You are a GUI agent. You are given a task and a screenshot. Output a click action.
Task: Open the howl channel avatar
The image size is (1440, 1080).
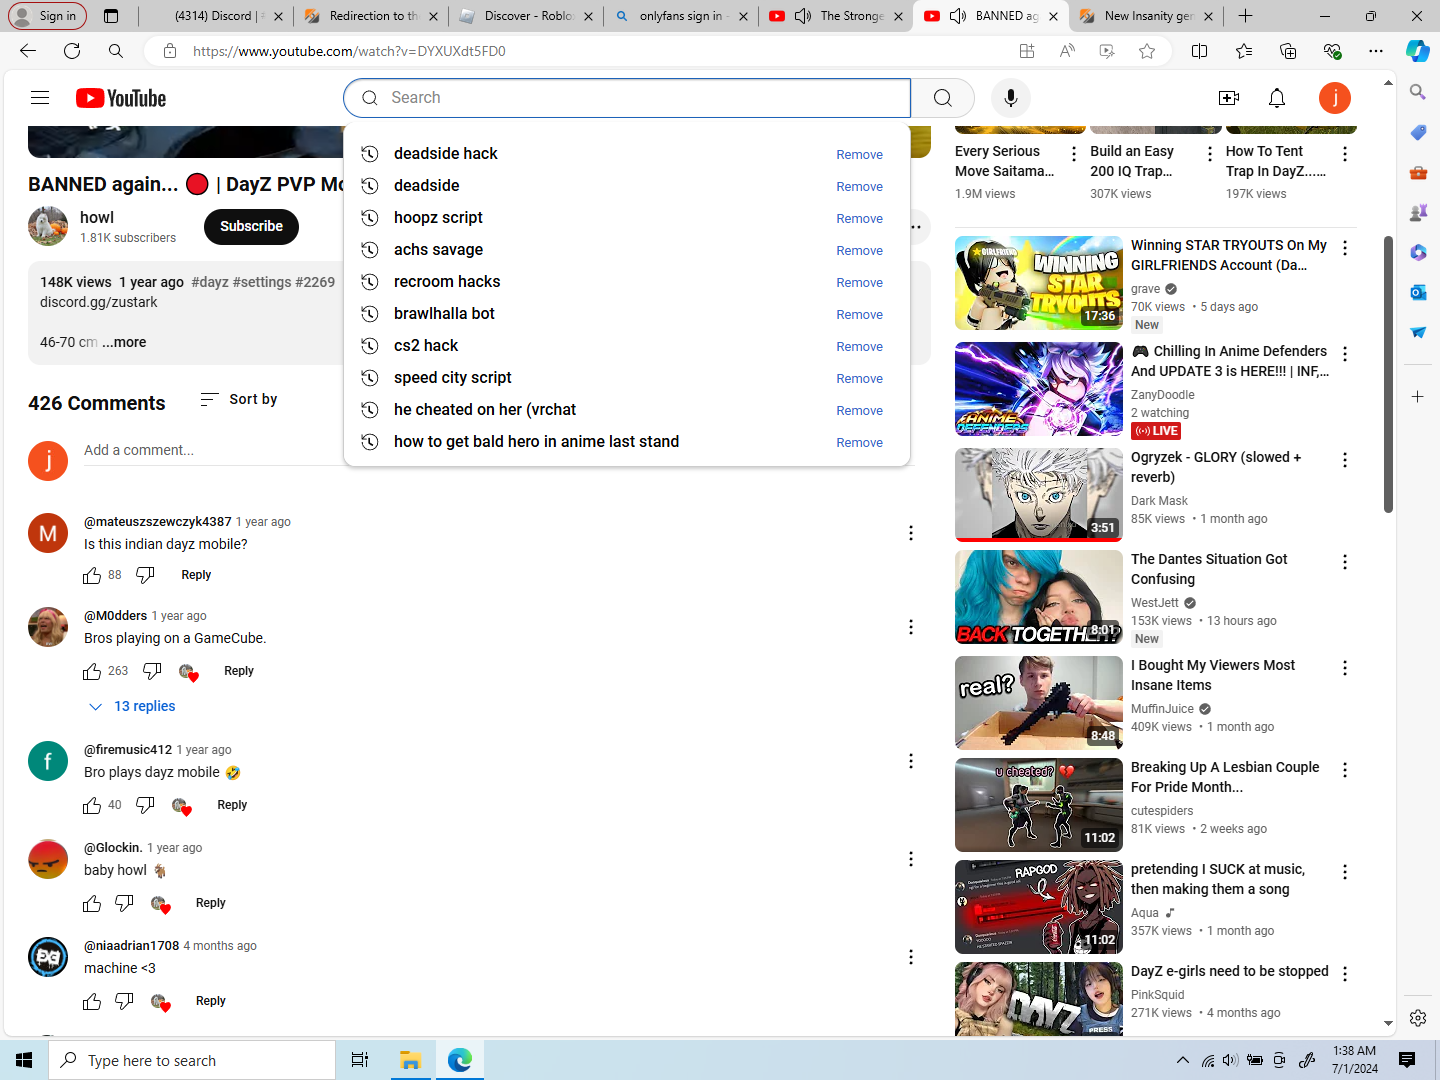click(x=48, y=226)
